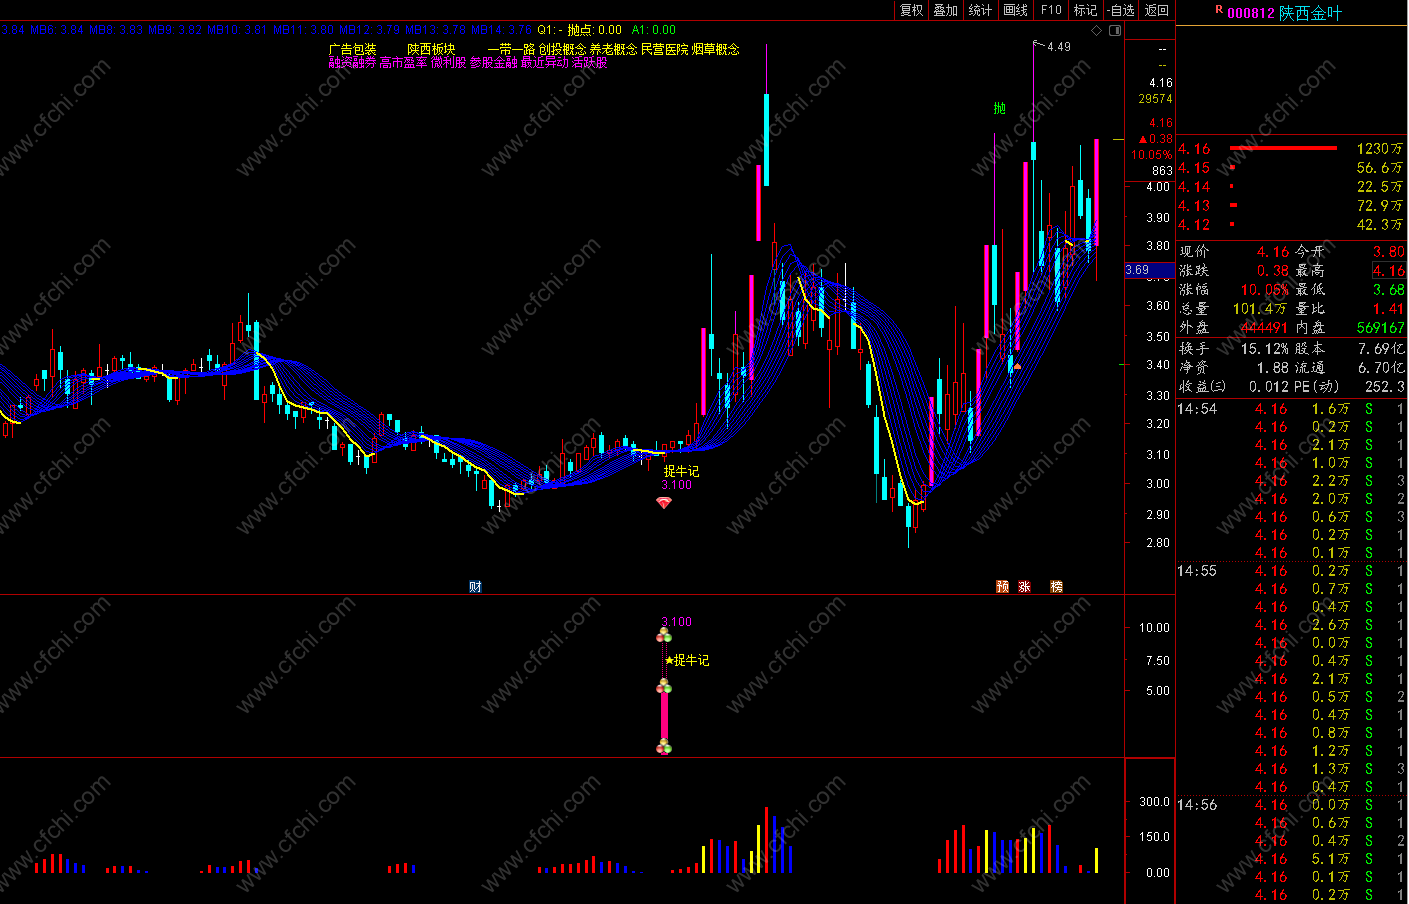1409x904 pixels.
Task: Click the orange arrow signal marker
Action: tap(1017, 367)
